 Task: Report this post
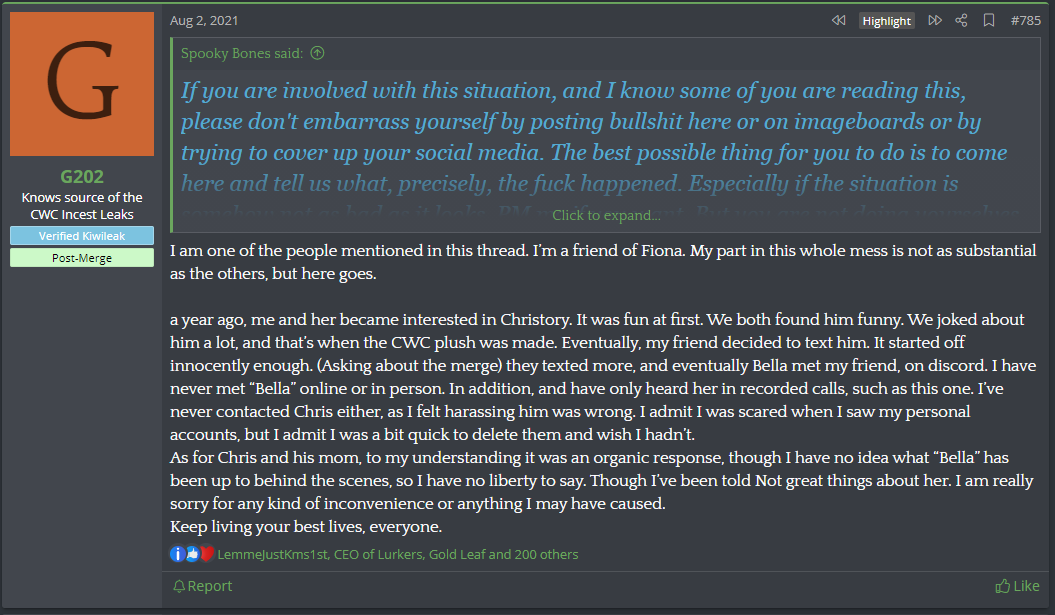point(203,586)
